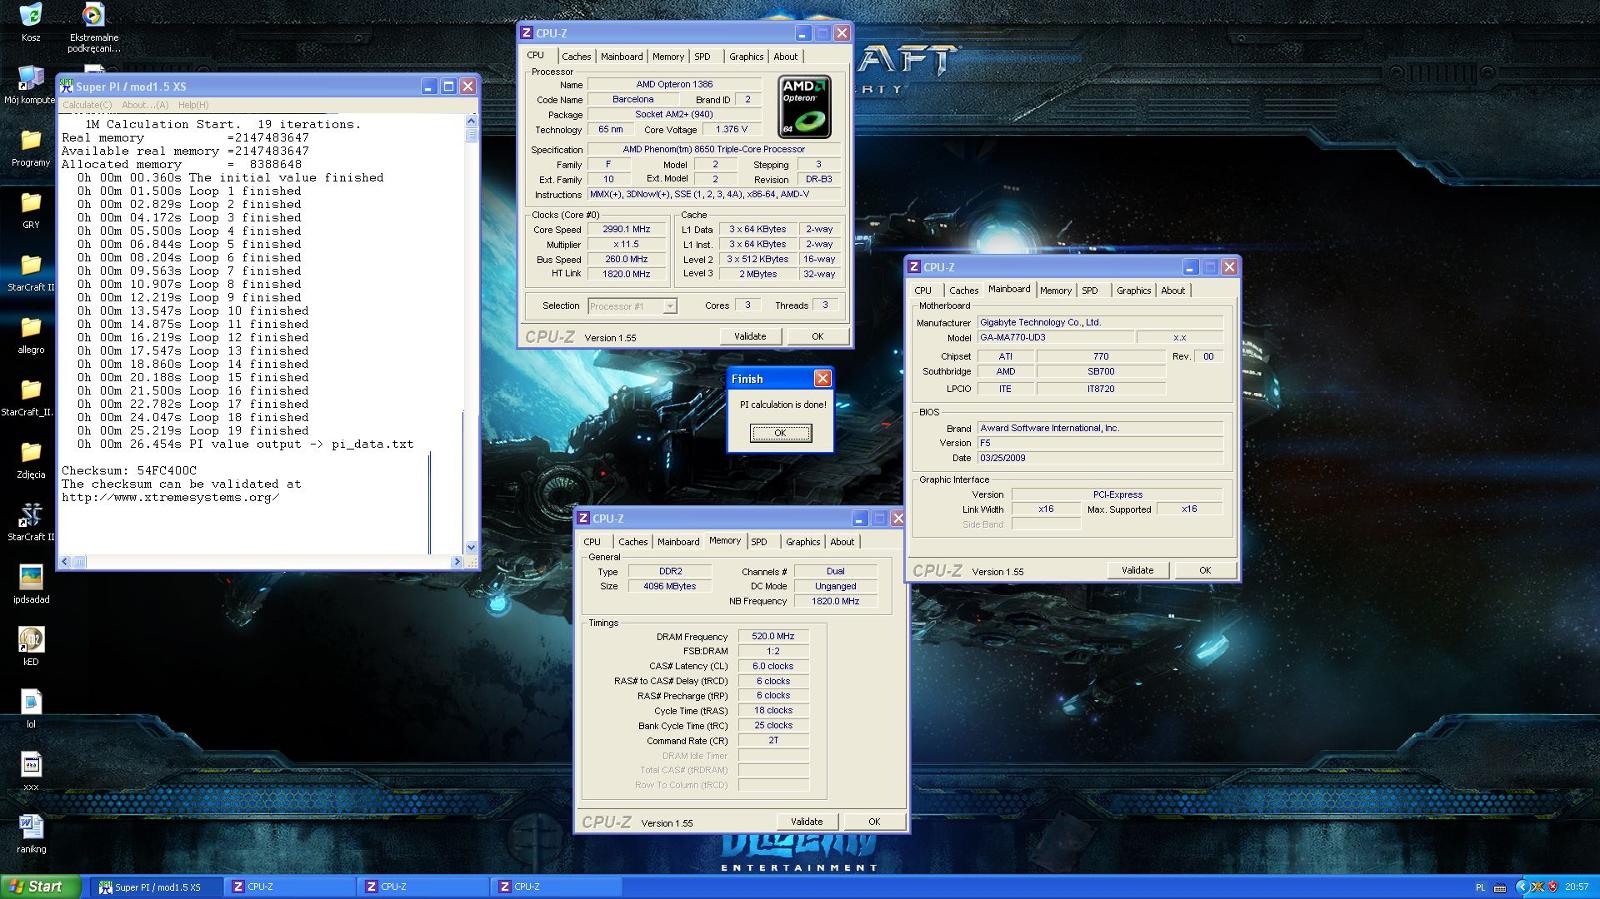Expand Processor #1 selection dropdown
The height and width of the screenshot is (899, 1600).
670,306
